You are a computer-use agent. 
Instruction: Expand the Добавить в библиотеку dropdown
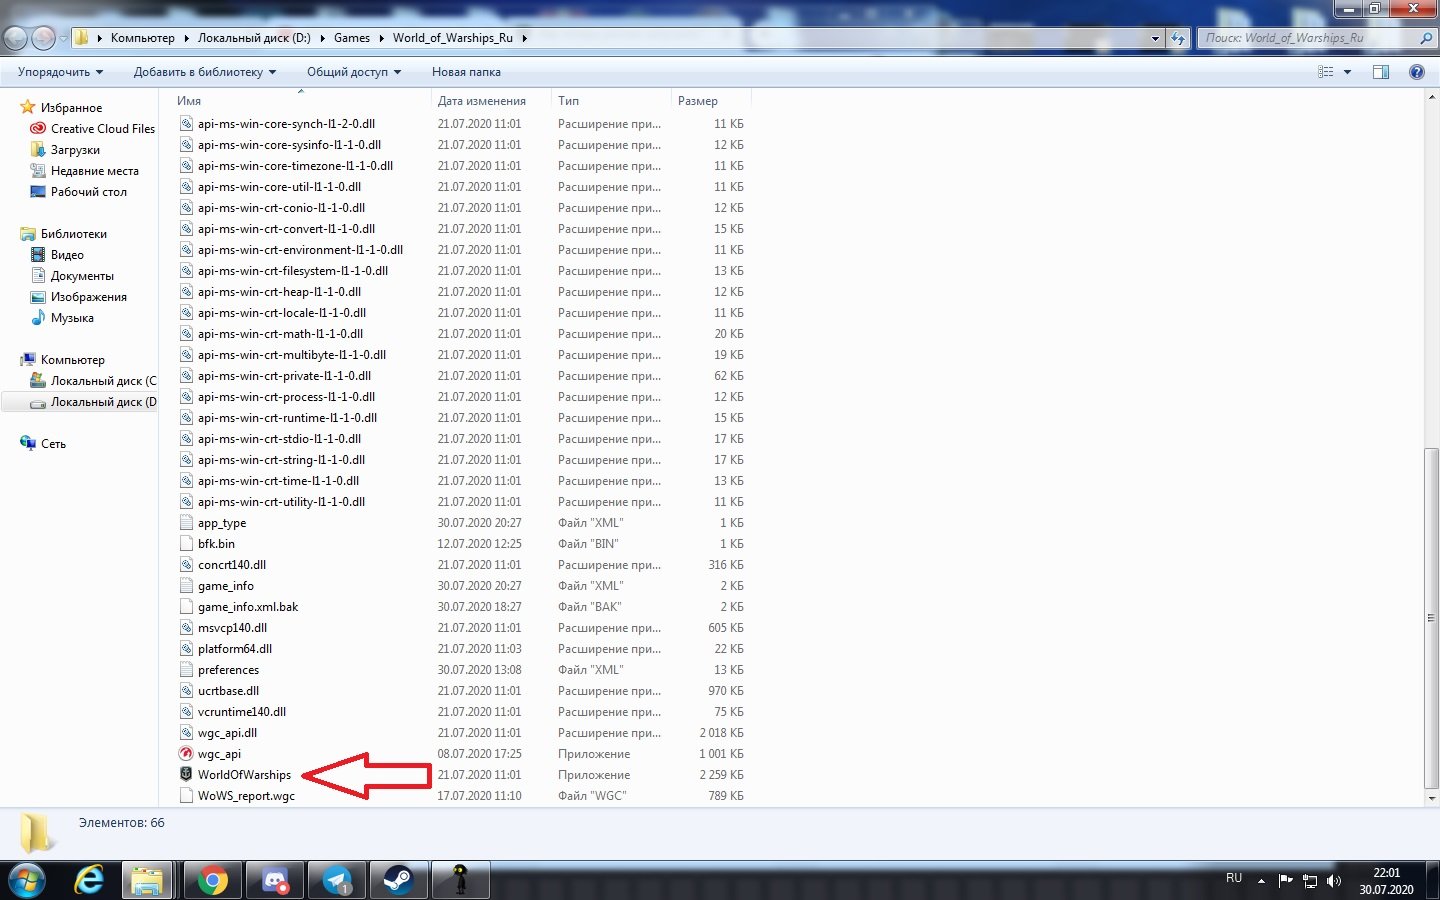[x=204, y=72]
